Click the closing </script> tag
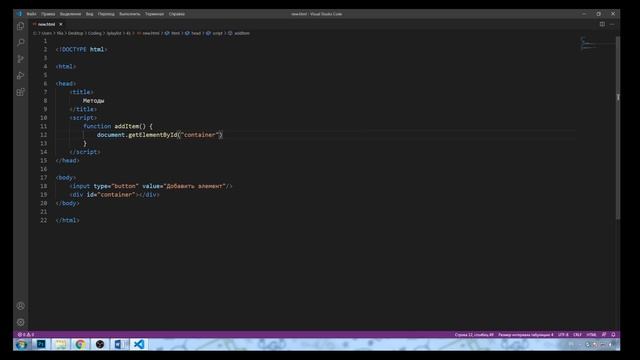640x360 pixels. 84,152
